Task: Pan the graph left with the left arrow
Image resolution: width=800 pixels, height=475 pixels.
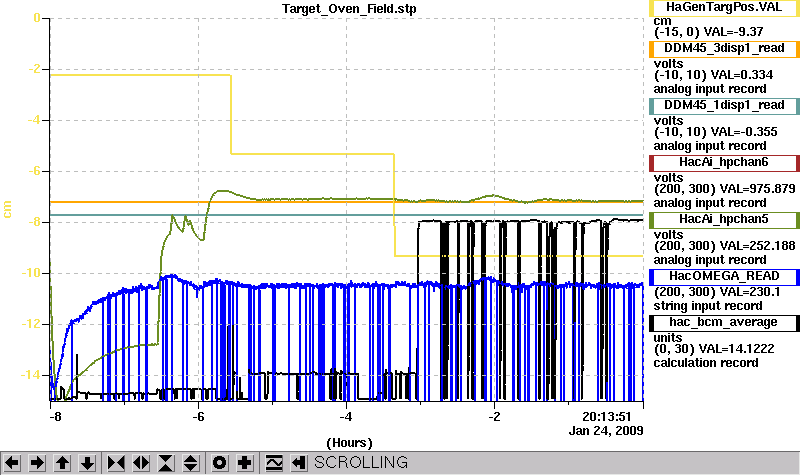Action: click(12, 463)
